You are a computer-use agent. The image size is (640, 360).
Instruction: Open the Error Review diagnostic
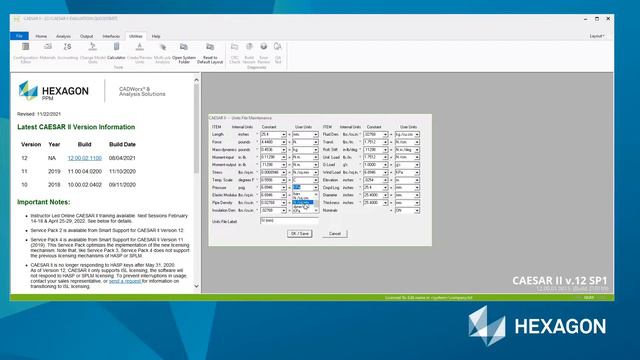tap(264, 53)
